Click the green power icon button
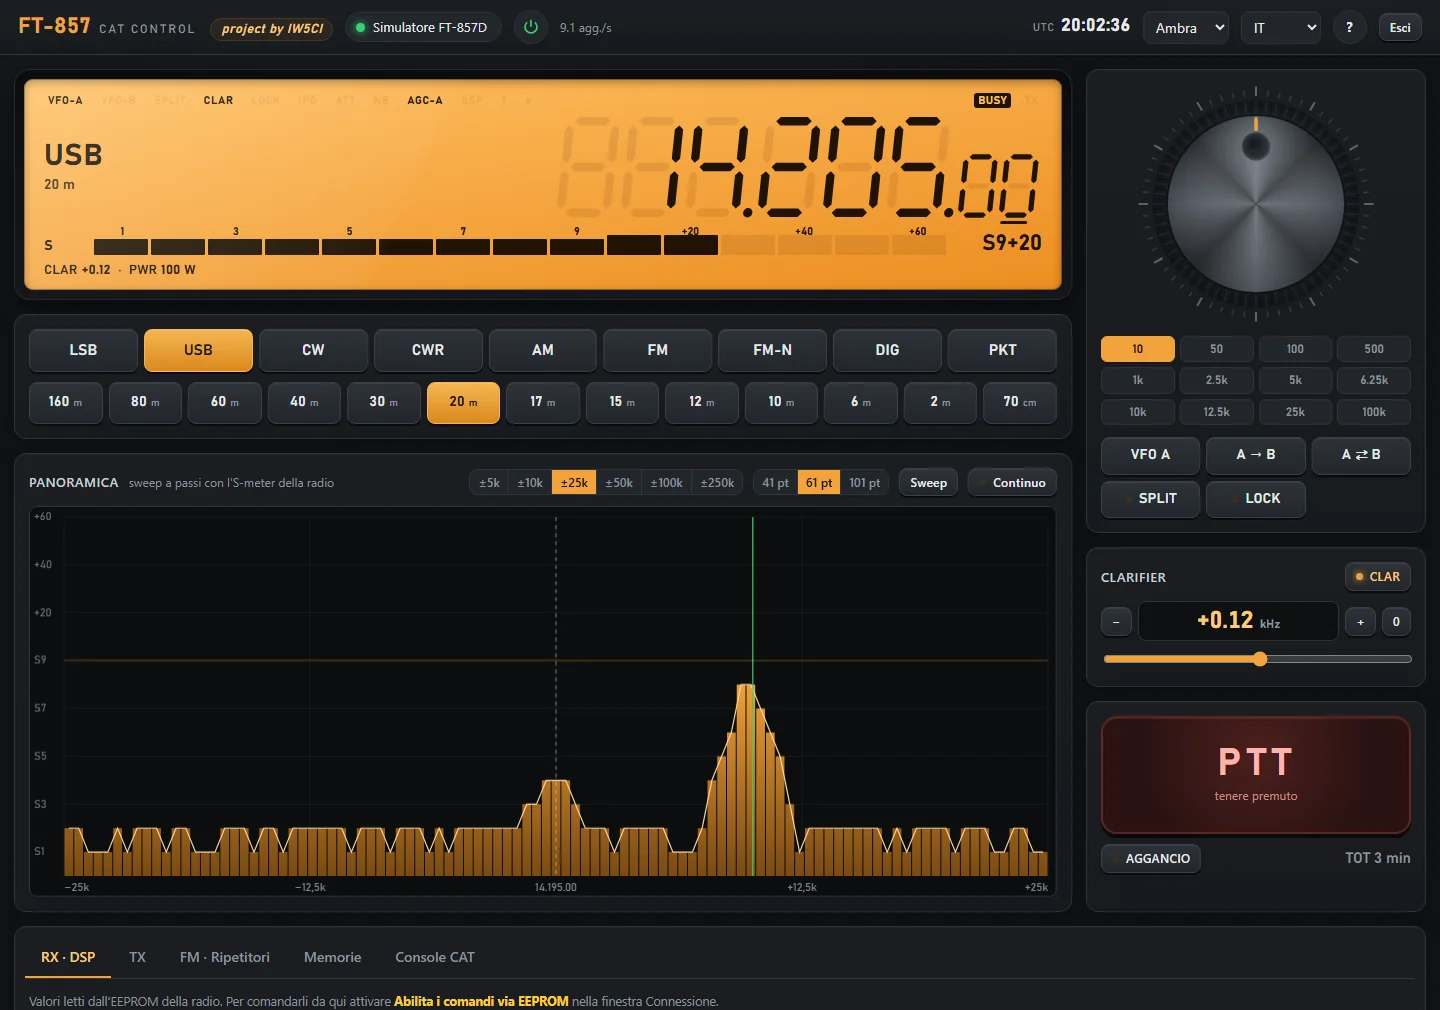This screenshot has width=1440, height=1010. tap(531, 27)
